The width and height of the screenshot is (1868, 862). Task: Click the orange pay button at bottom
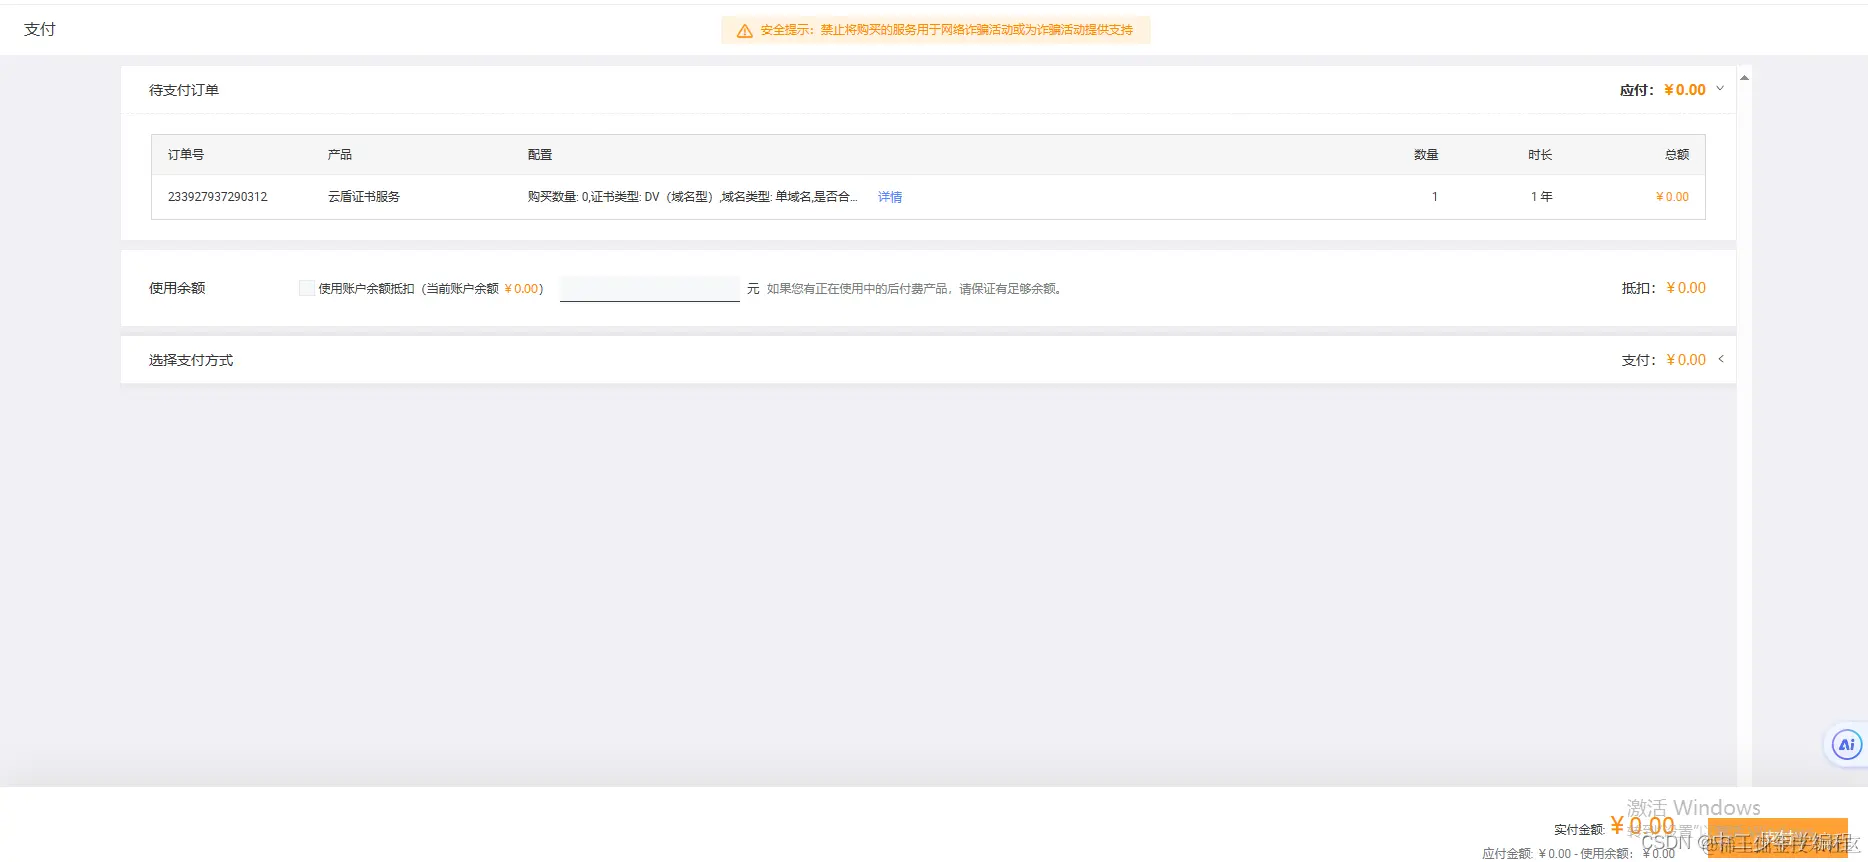click(1777, 838)
